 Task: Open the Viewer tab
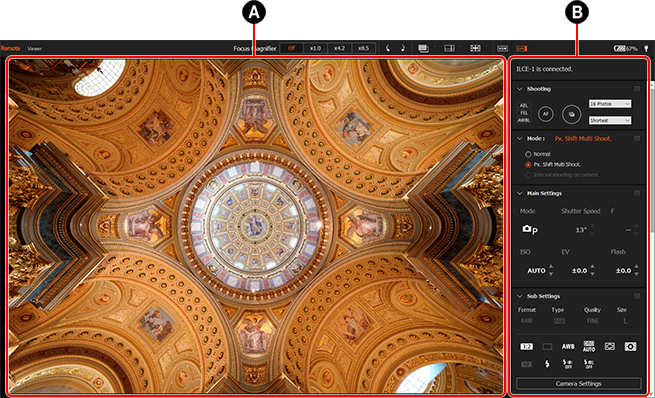tap(35, 48)
